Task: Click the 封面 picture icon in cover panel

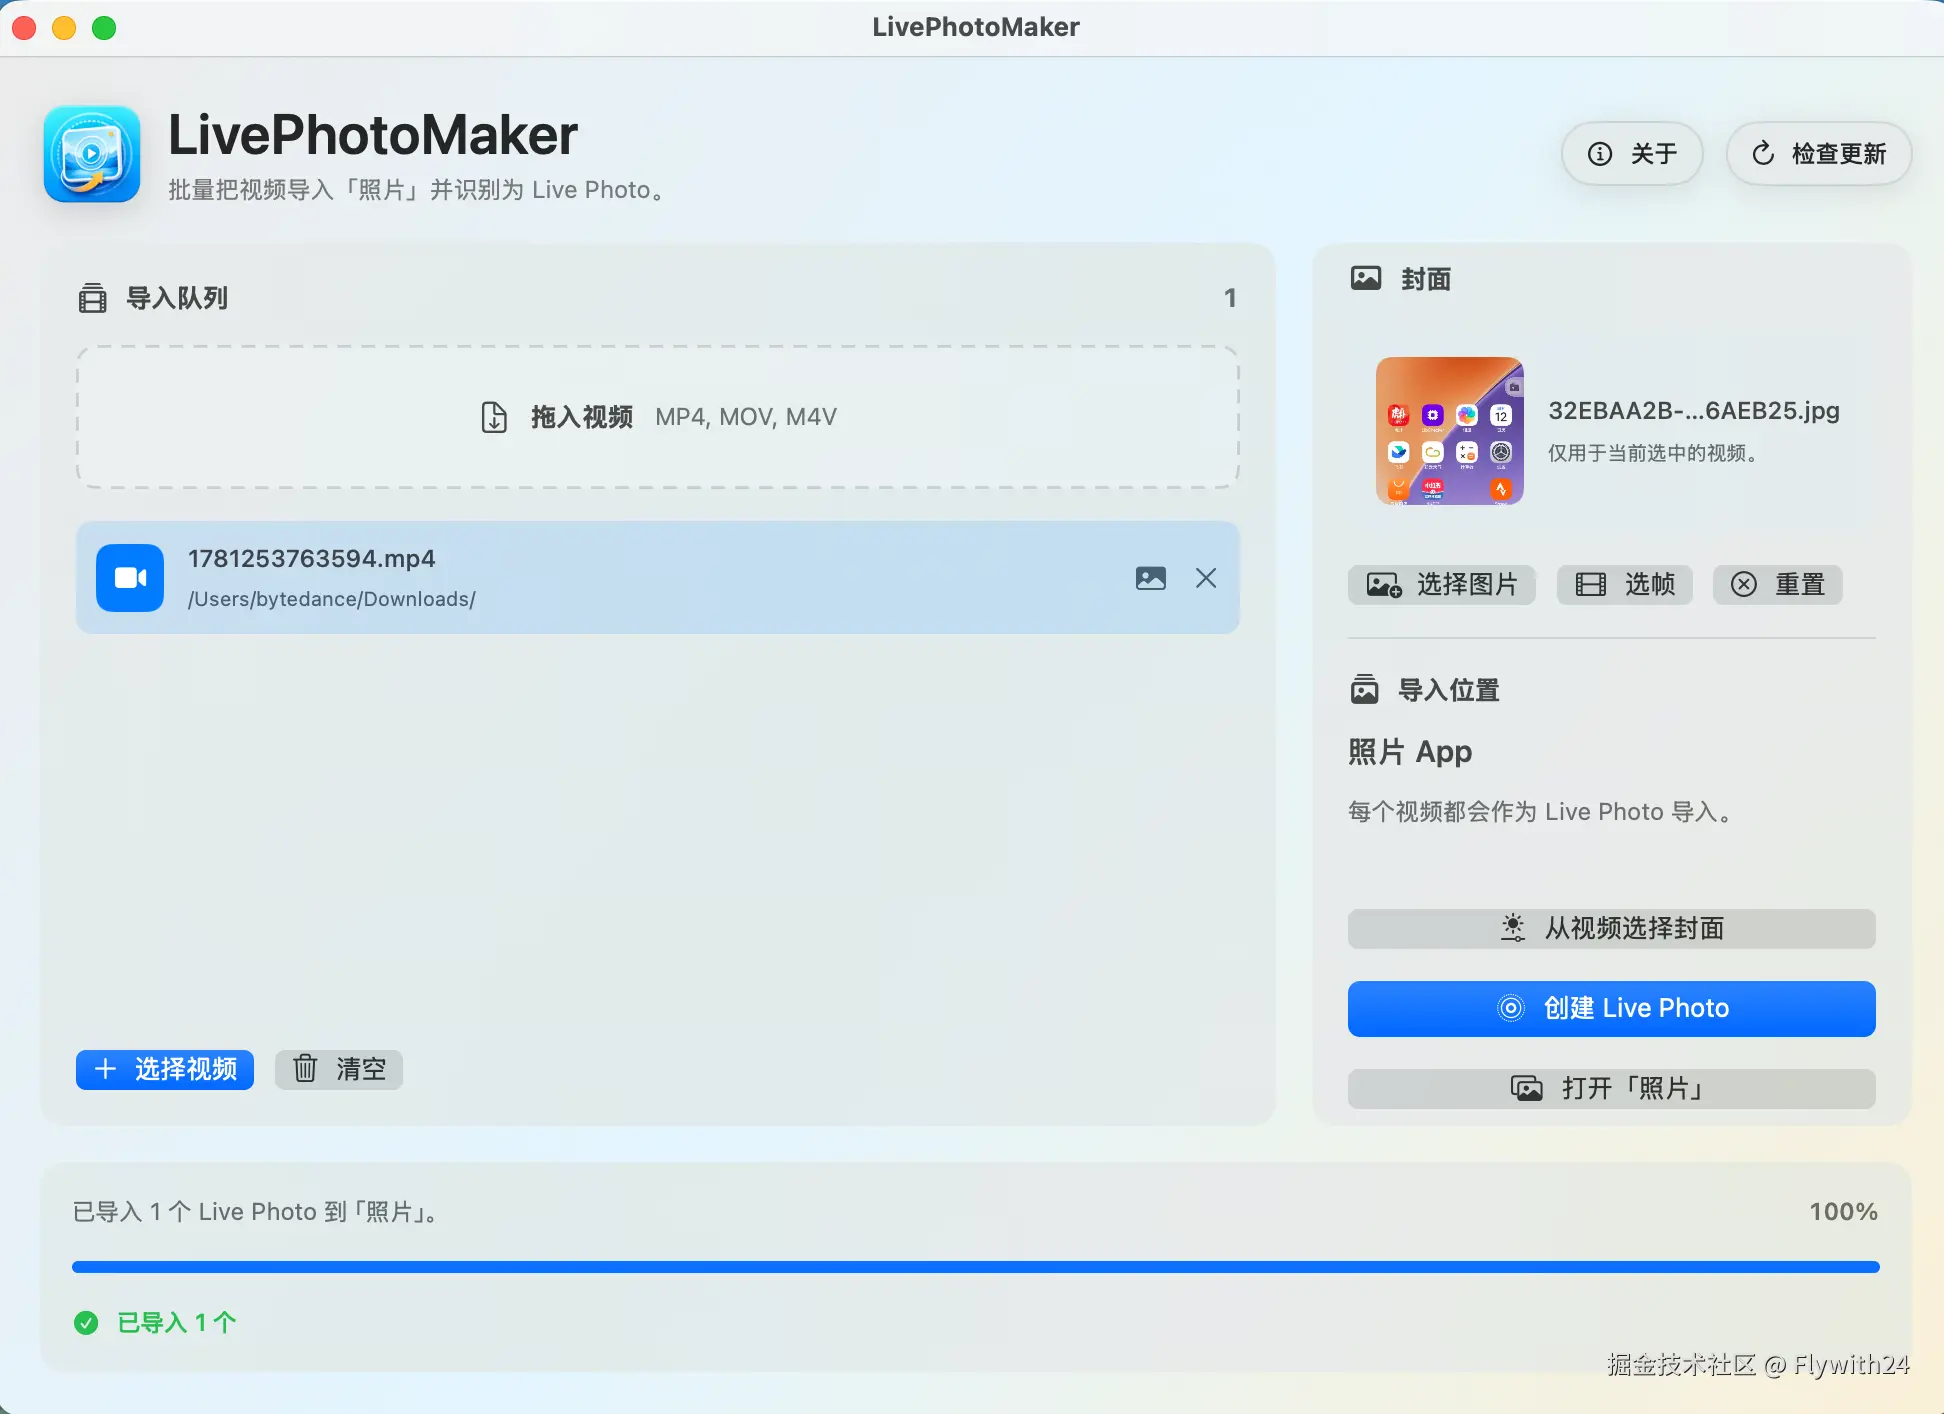Action: [1366, 278]
